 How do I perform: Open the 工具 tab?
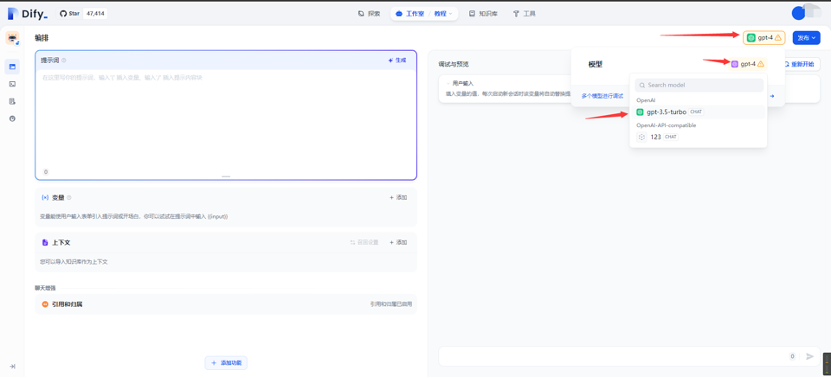tap(524, 14)
